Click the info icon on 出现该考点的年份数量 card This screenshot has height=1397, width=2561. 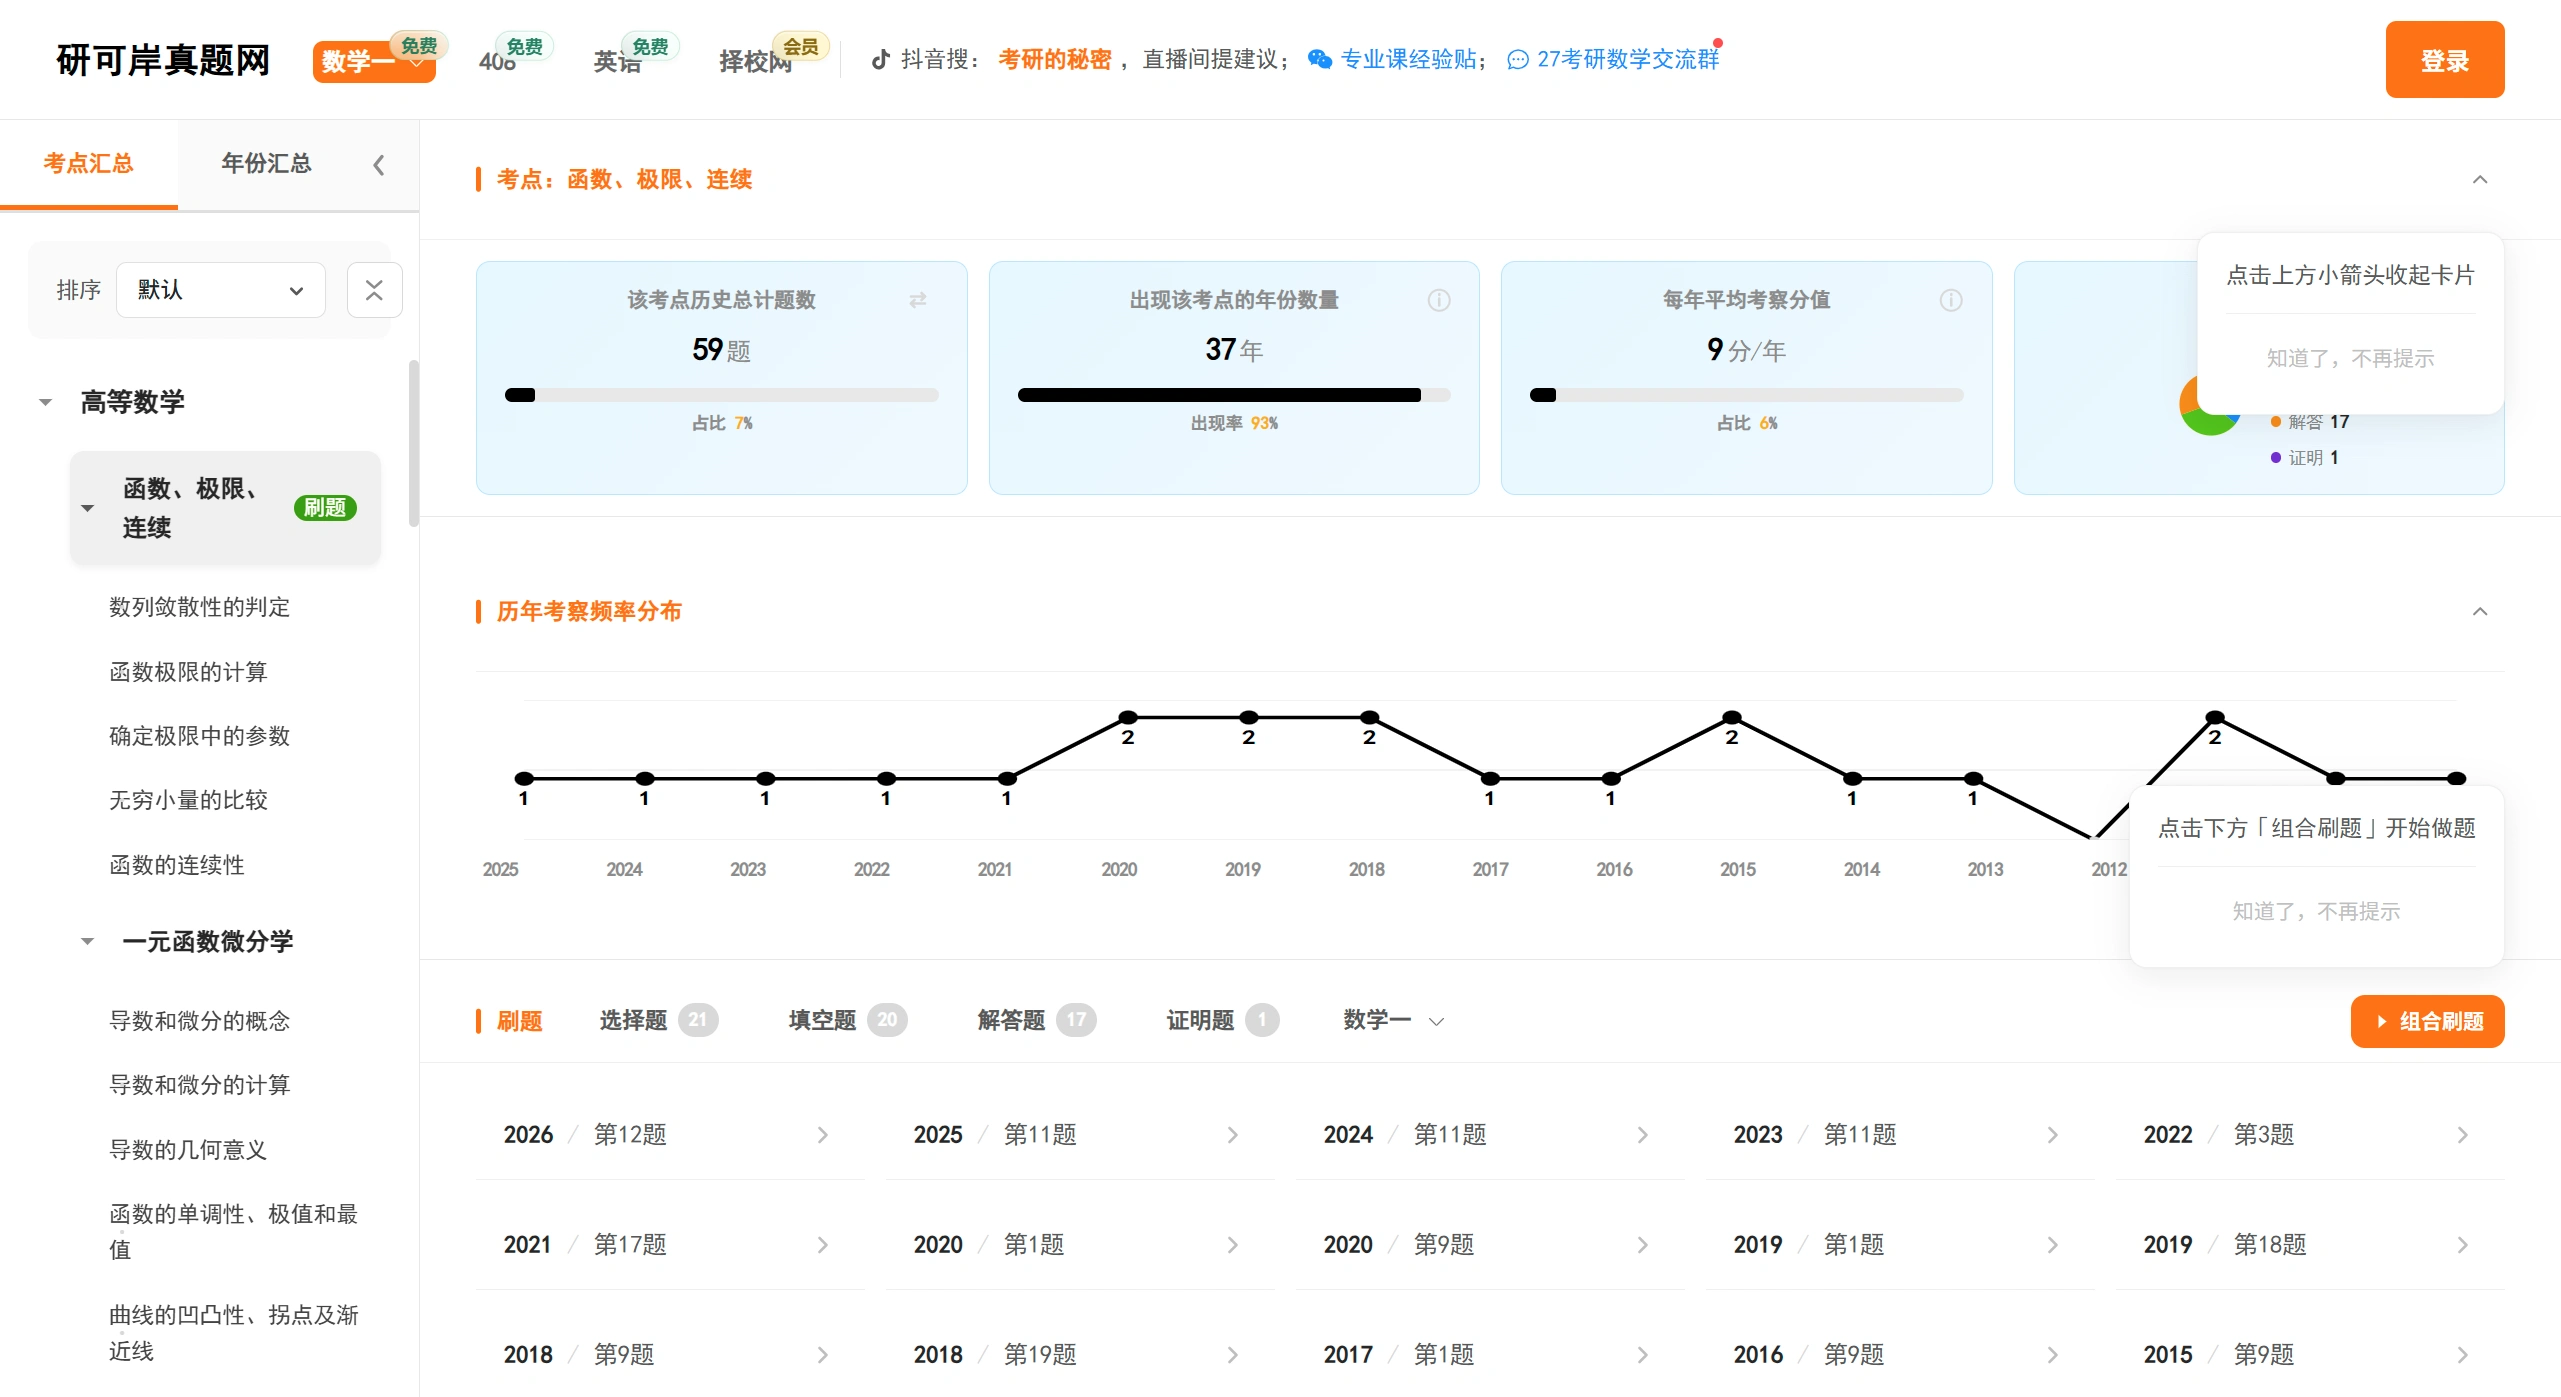[x=1439, y=300]
